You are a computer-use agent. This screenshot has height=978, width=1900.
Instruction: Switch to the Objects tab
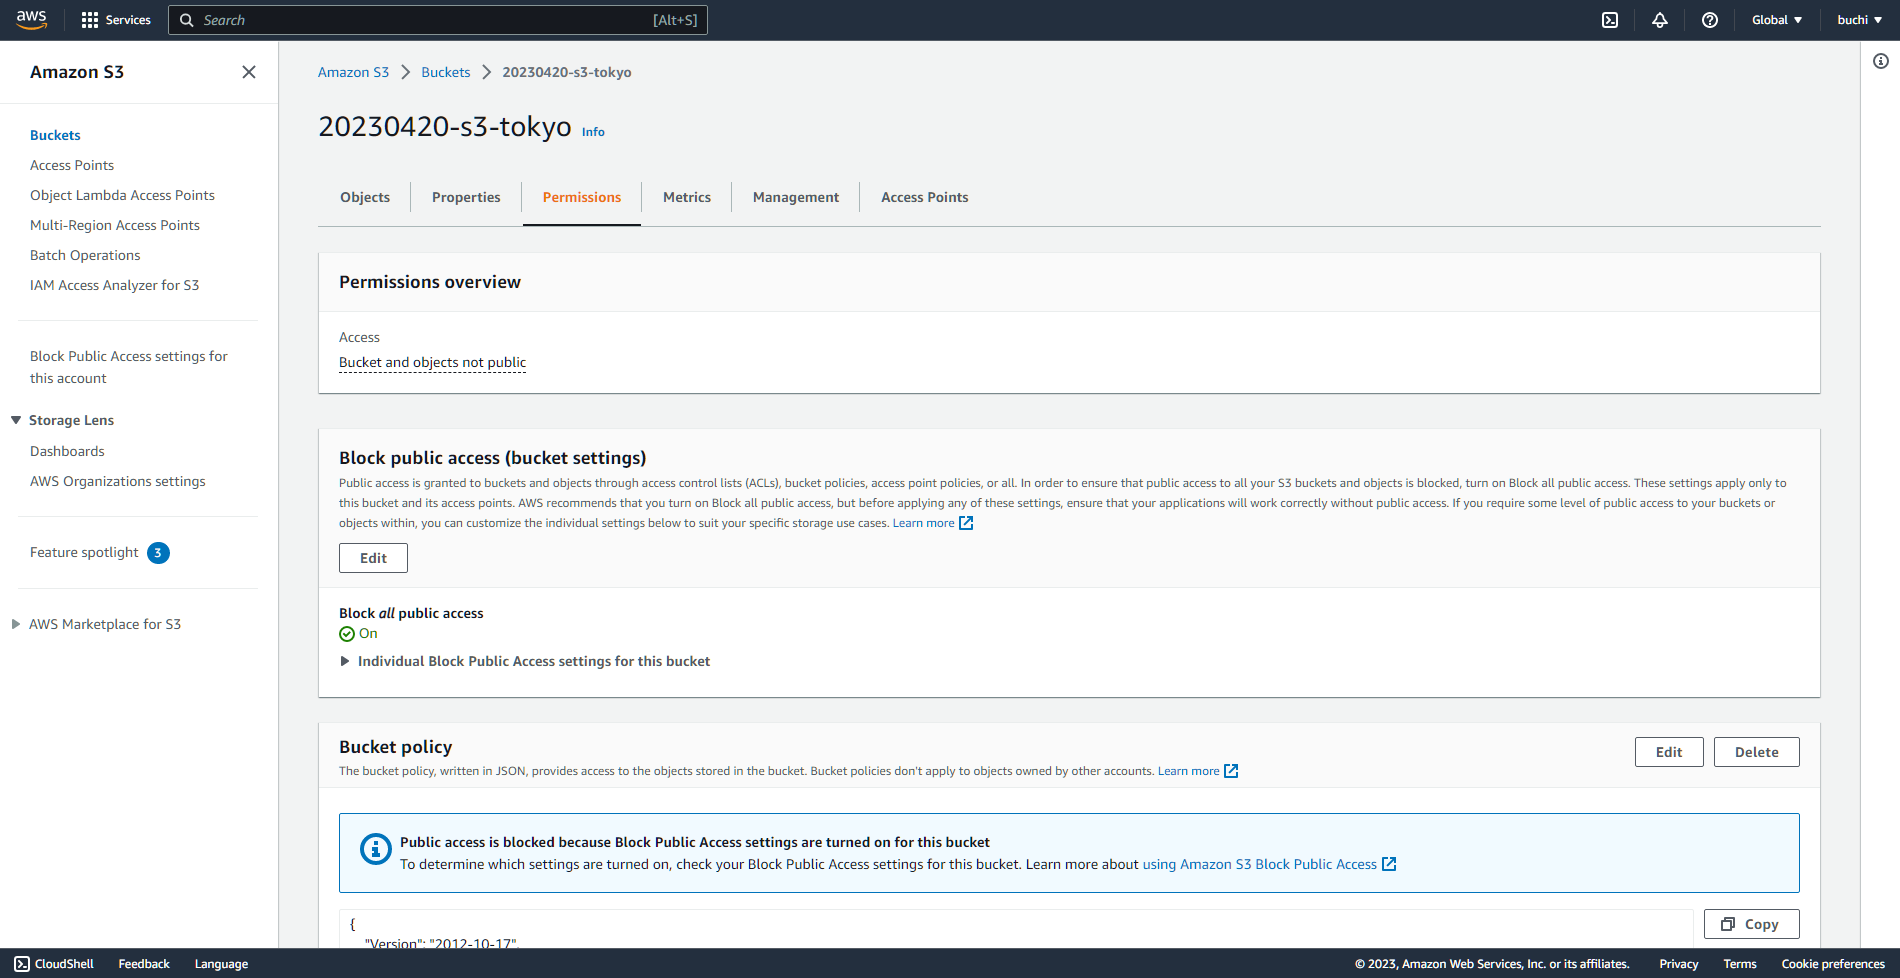(x=364, y=197)
